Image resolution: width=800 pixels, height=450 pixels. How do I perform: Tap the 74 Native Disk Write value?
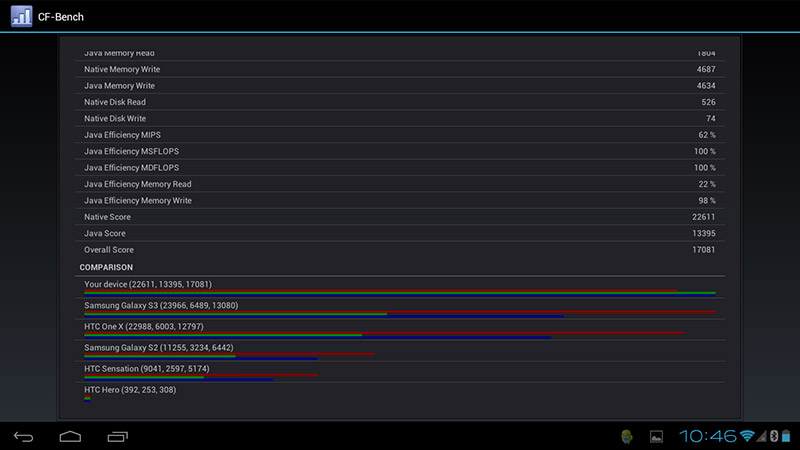tap(711, 118)
